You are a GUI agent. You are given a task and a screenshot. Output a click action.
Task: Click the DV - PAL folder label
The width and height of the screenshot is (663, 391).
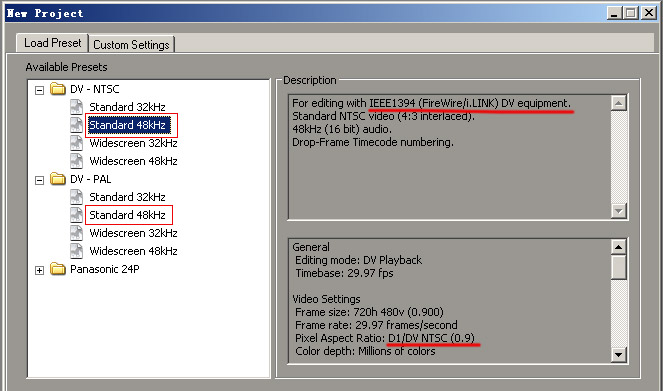[90, 179]
